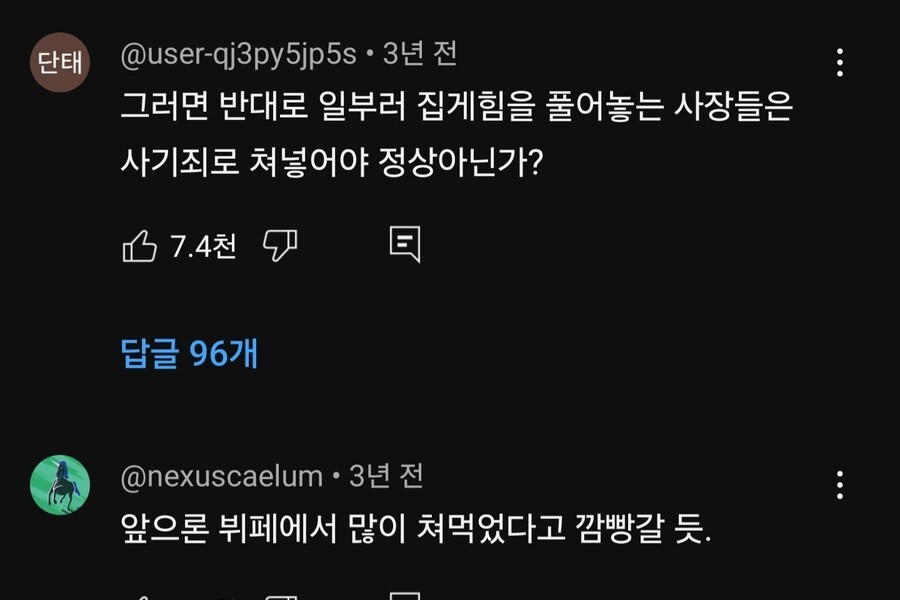
Task: Tap the 7.4천 like count
Action: (203, 245)
